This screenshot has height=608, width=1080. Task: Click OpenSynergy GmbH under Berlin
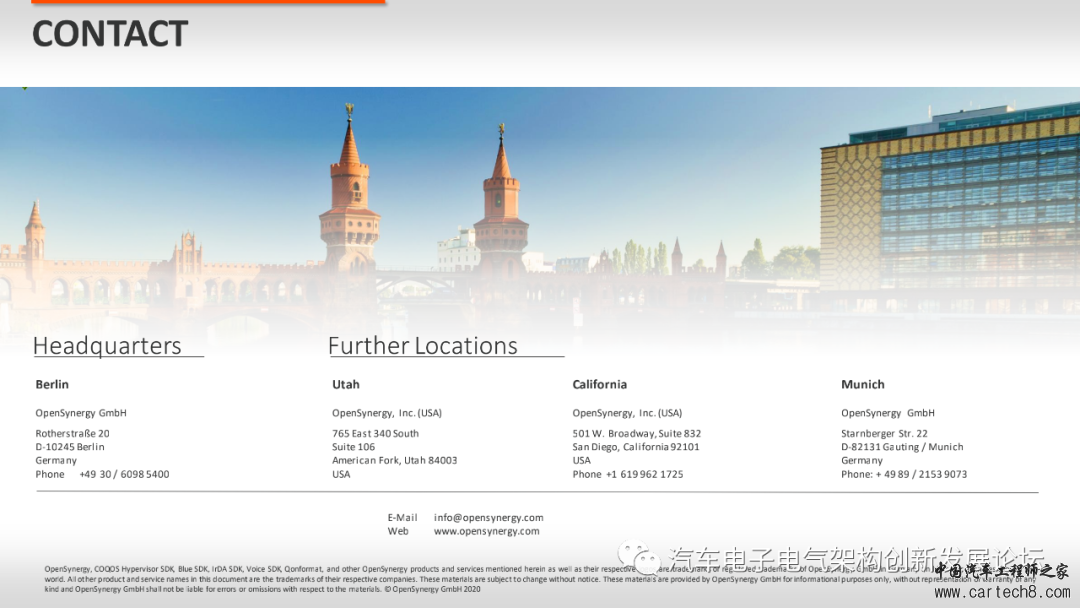(81, 413)
